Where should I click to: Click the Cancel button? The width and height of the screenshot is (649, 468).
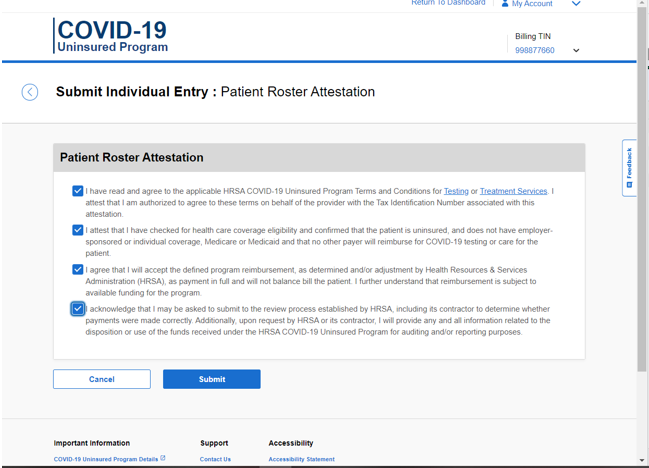(102, 379)
